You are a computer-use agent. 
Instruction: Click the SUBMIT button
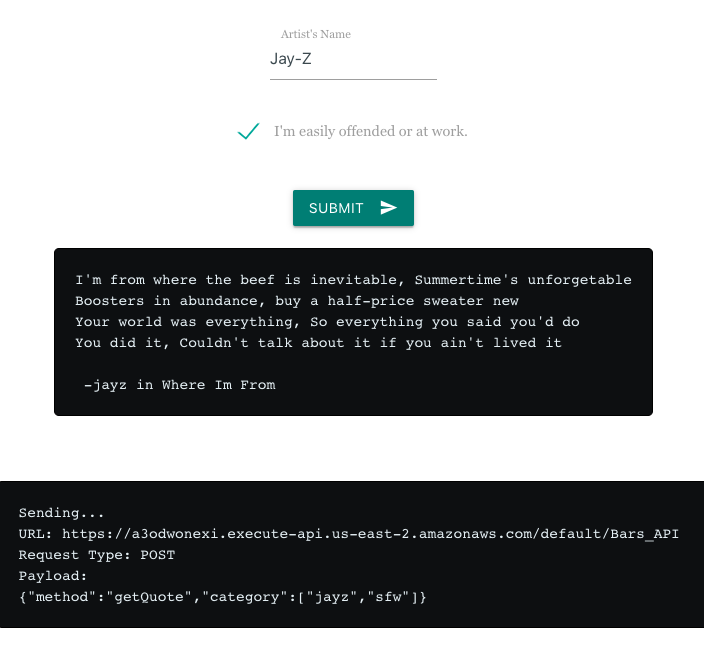(x=353, y=208)
